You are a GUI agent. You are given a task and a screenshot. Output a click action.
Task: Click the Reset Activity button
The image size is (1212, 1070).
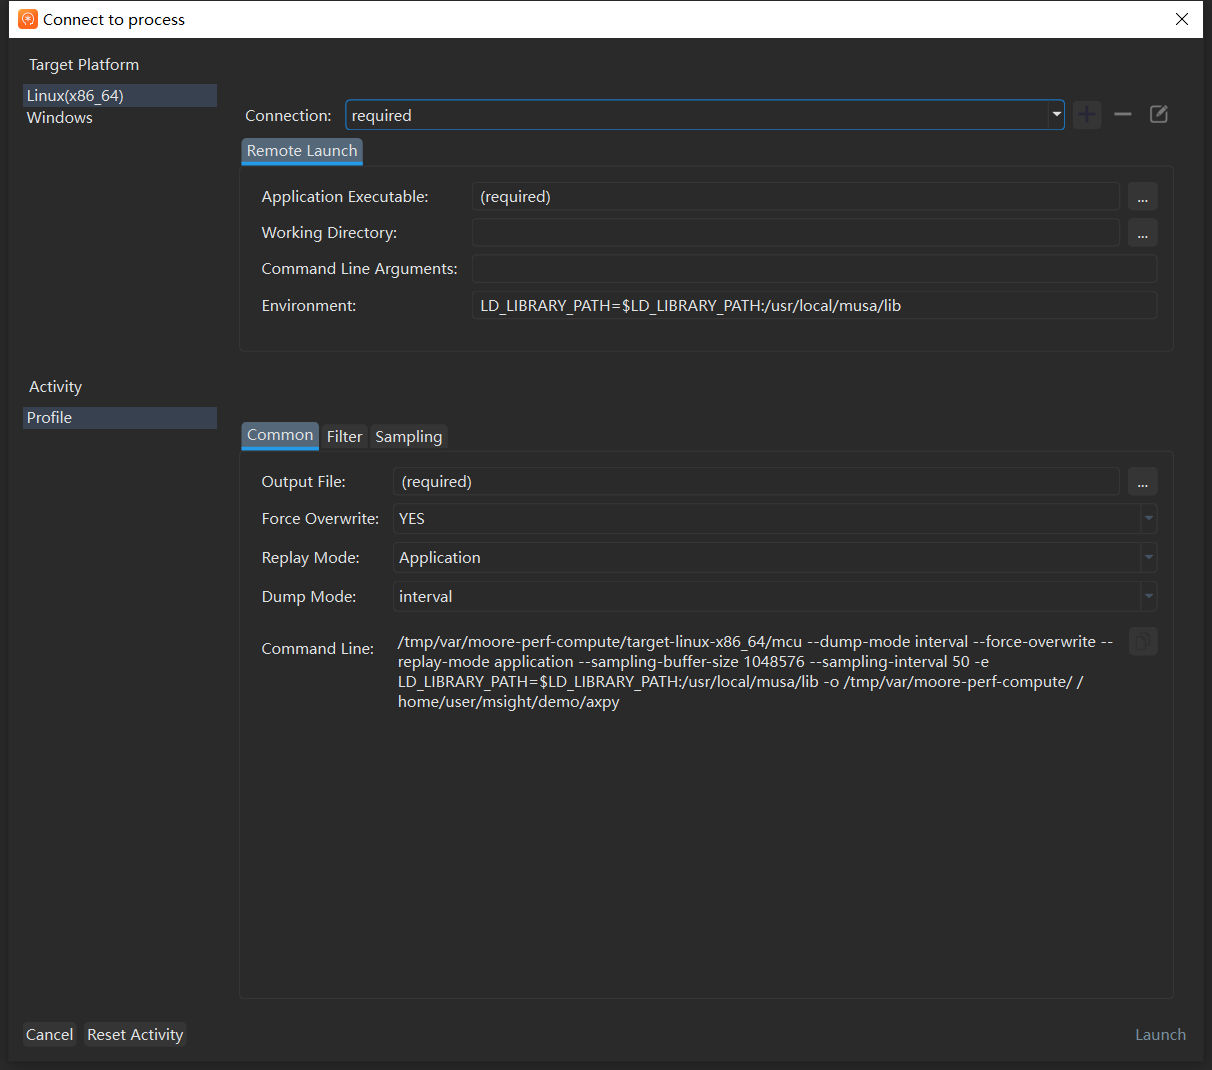(135, 1035)
